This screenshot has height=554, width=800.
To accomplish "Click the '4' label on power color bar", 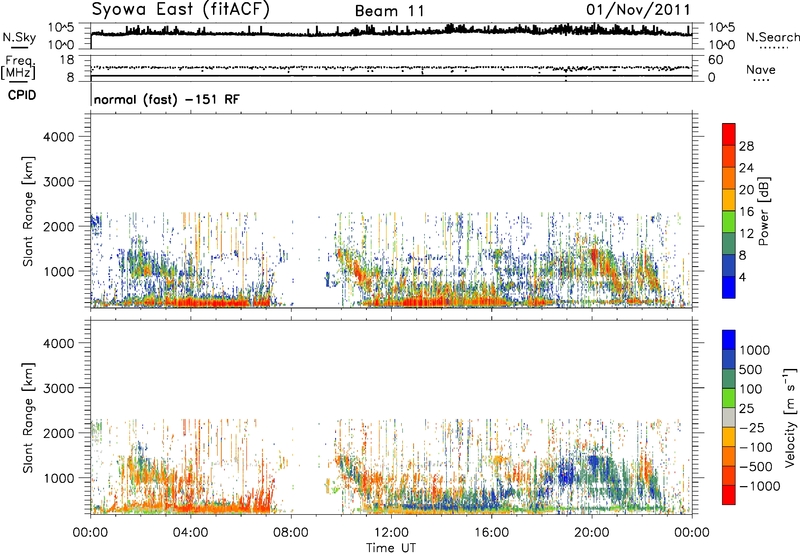I will [743, 277].
